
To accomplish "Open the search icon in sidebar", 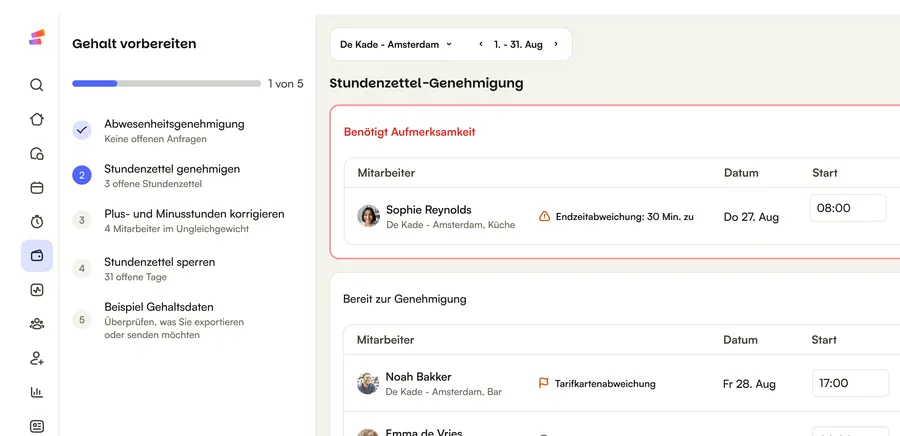I will 37,85.
